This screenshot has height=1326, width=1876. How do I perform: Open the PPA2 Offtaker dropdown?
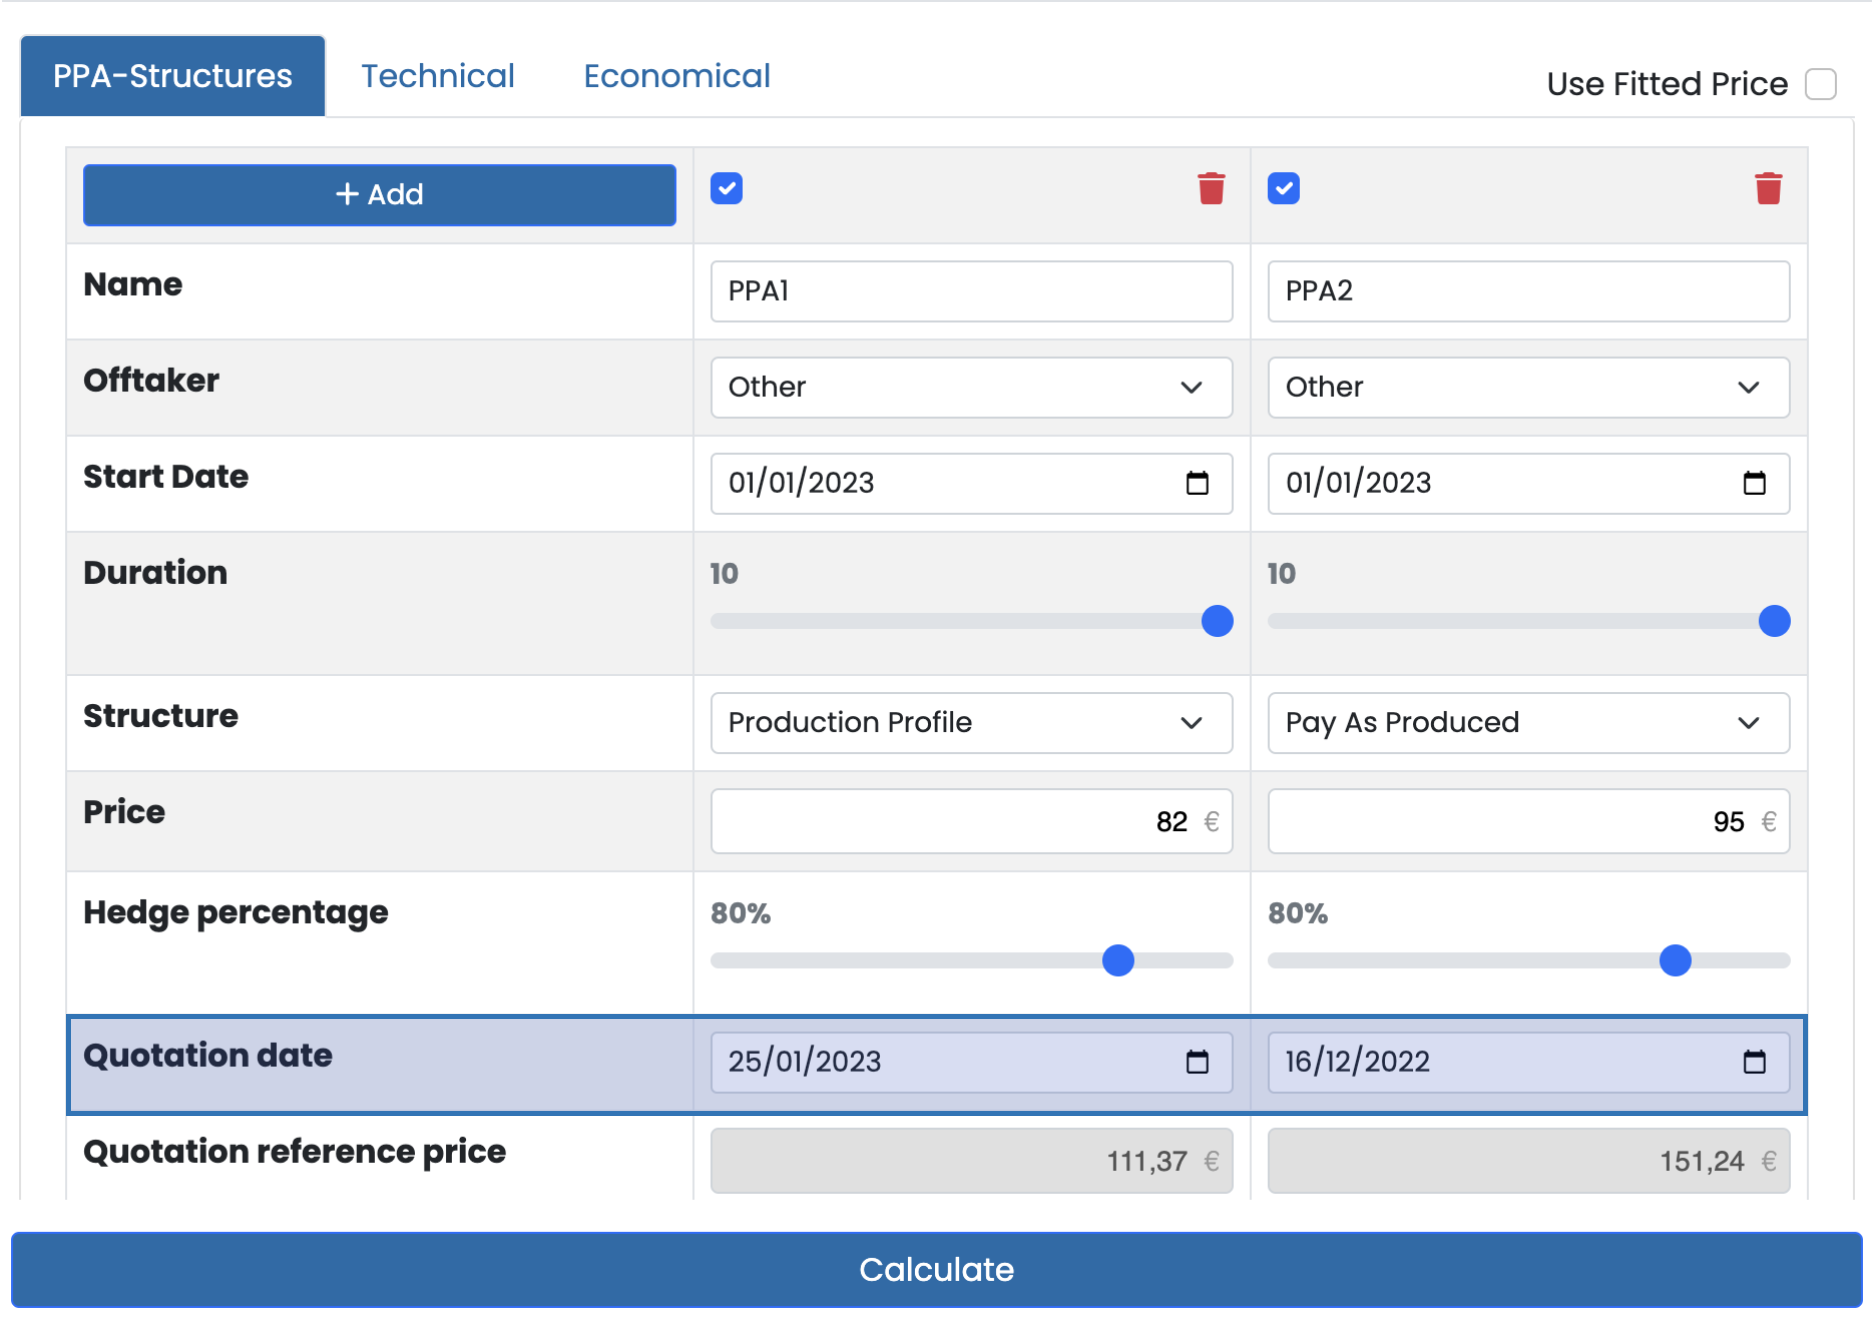click(x=1527, y=387)
